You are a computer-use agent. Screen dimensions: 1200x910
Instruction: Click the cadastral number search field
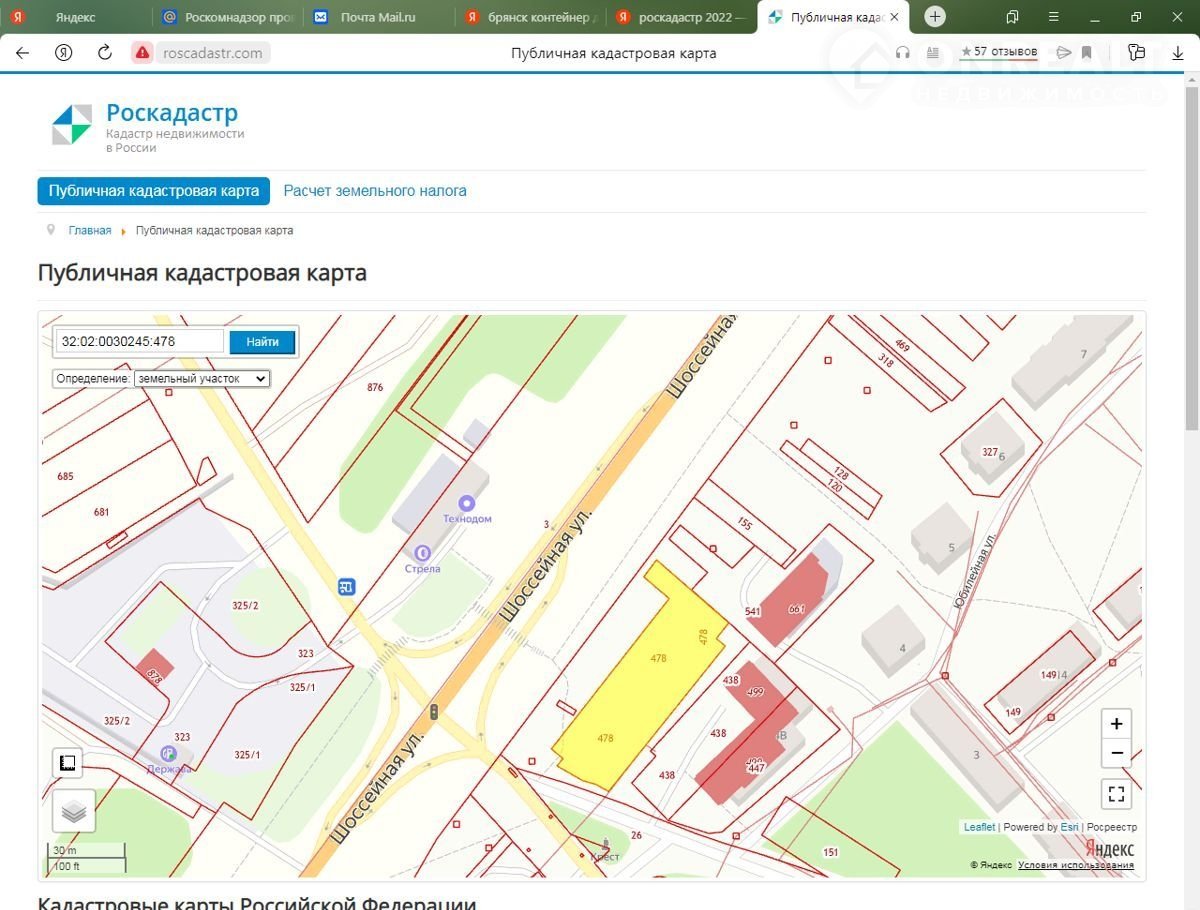(140, 342)
